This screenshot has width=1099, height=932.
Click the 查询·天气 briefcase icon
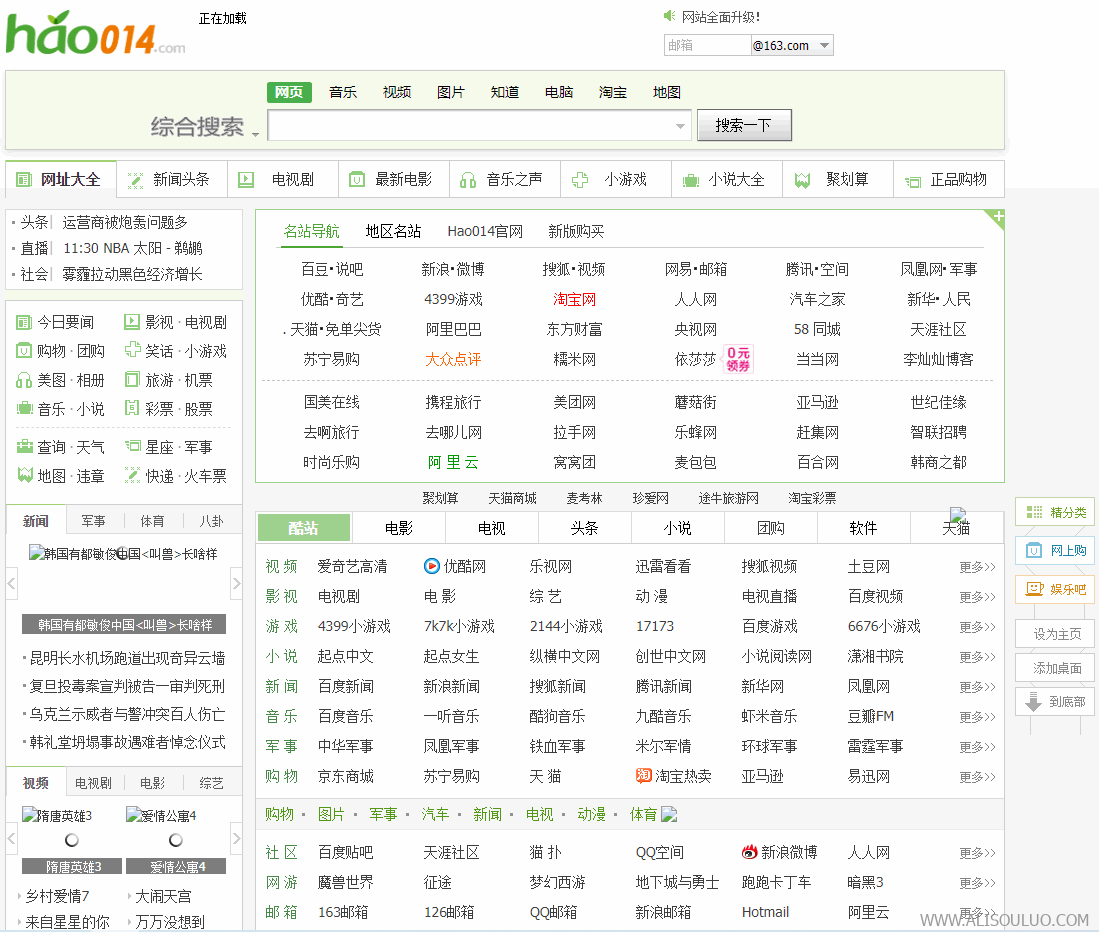coord(25,446)
